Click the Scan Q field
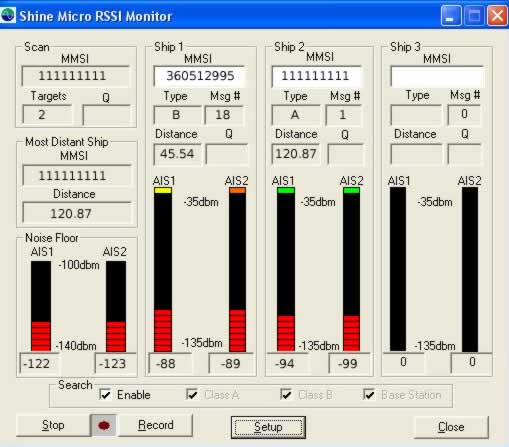 pyautogui.click(x=106, y=115)
